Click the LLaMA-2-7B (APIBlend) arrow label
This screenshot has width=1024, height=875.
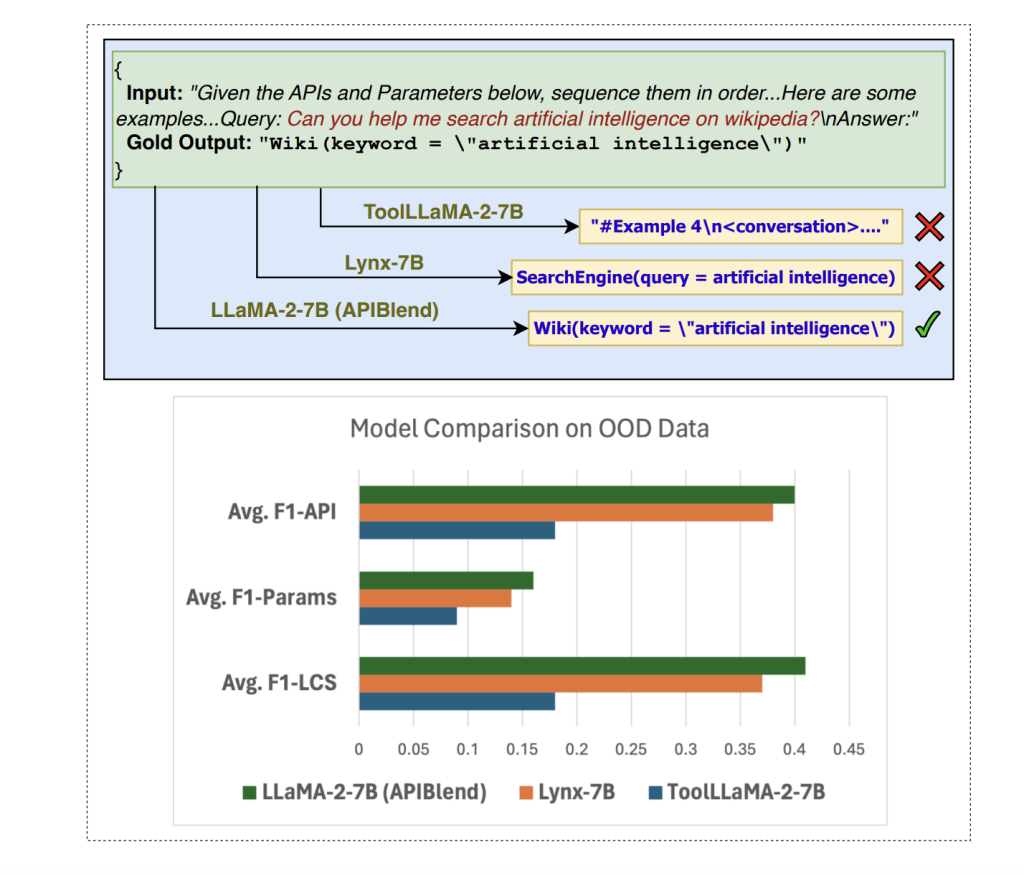[x=325, y=310]
